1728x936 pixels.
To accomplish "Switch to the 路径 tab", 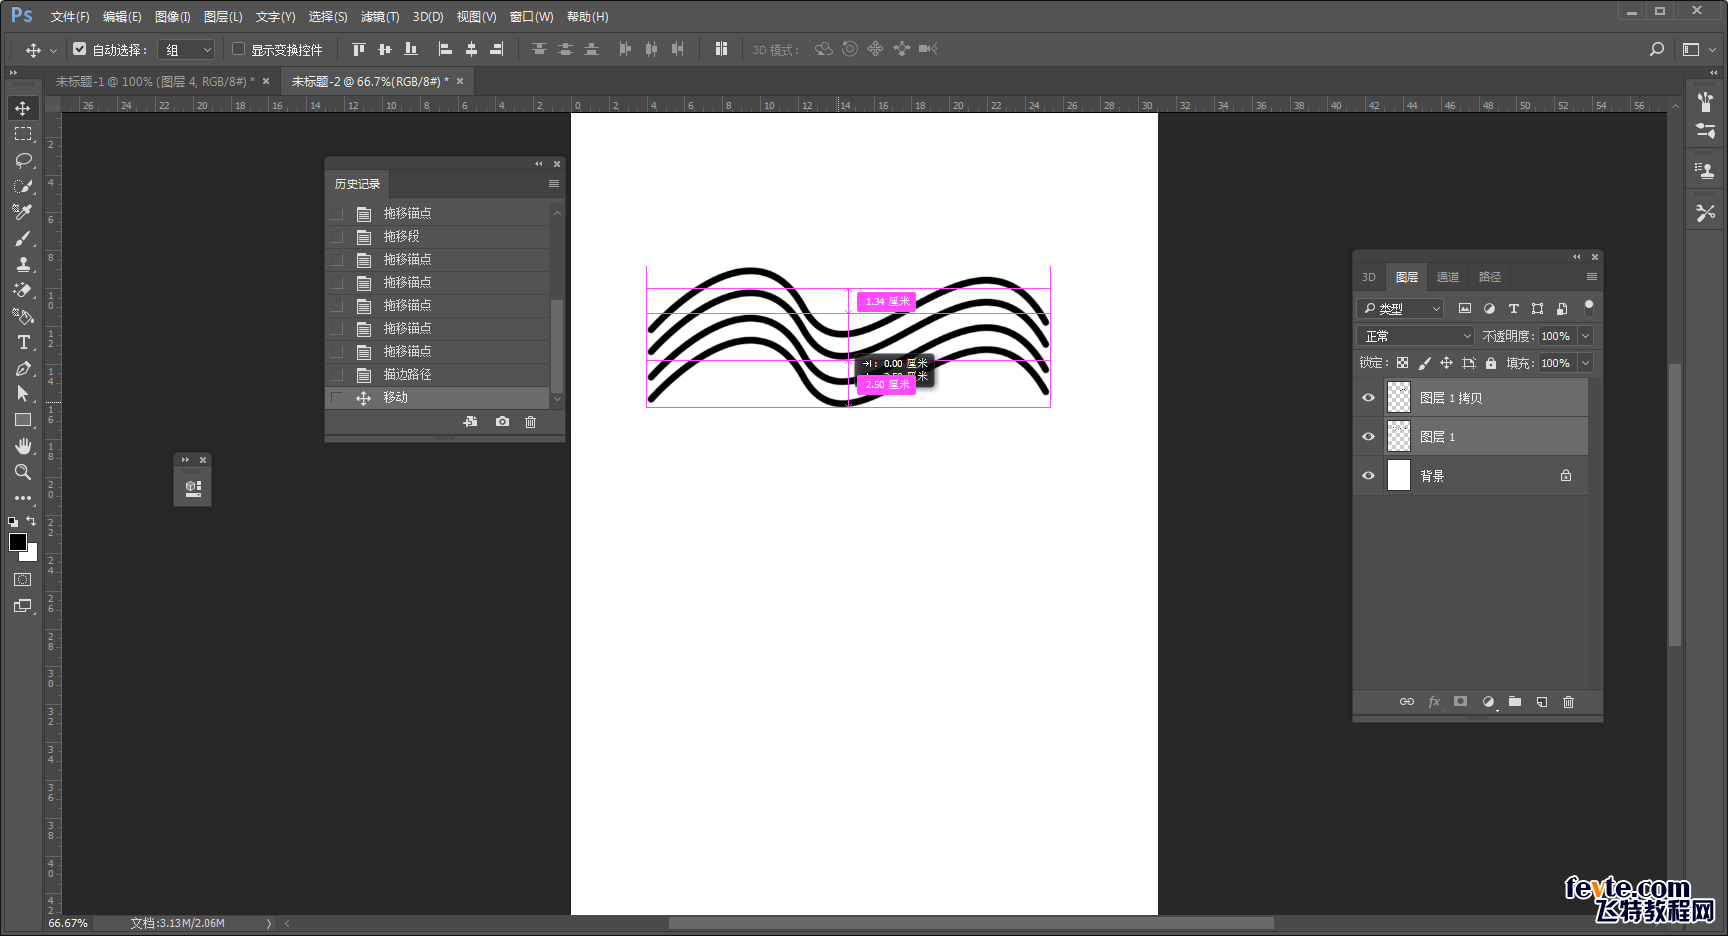I will 1490,277.
